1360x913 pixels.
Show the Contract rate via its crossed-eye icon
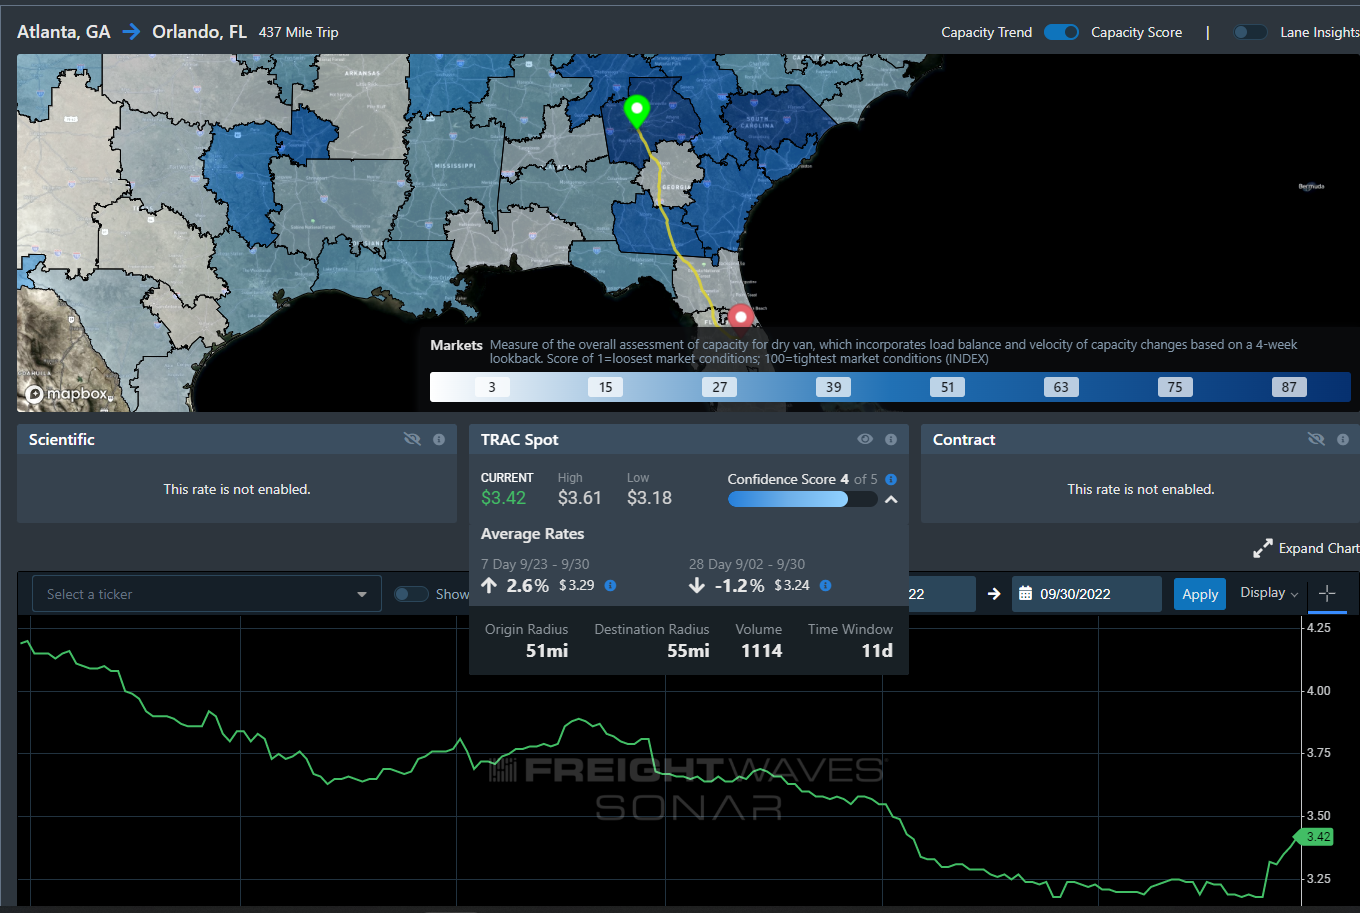[x=1317, y=439]
